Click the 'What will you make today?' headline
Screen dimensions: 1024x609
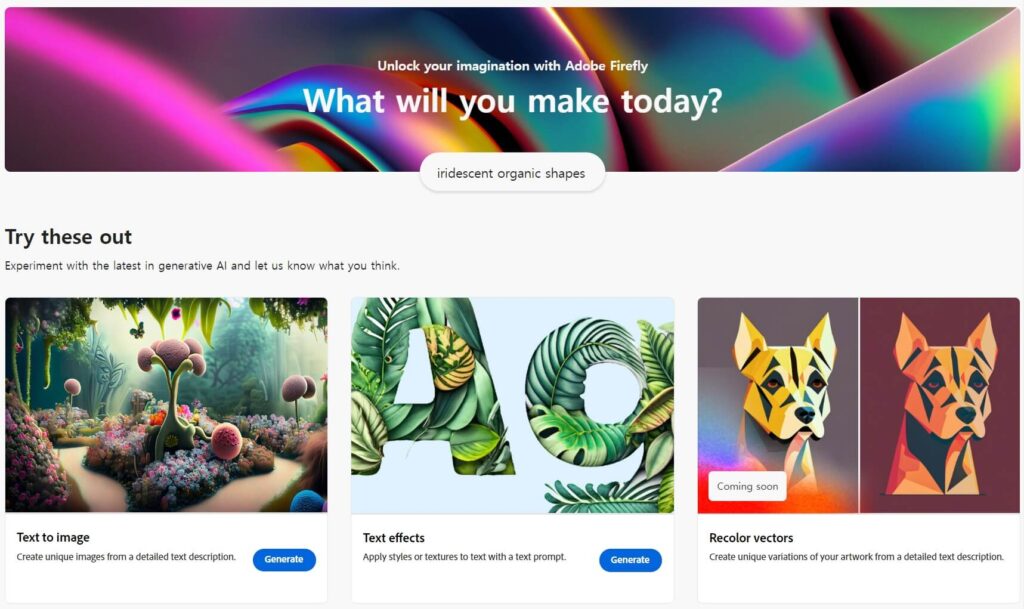tap(513, 101)
